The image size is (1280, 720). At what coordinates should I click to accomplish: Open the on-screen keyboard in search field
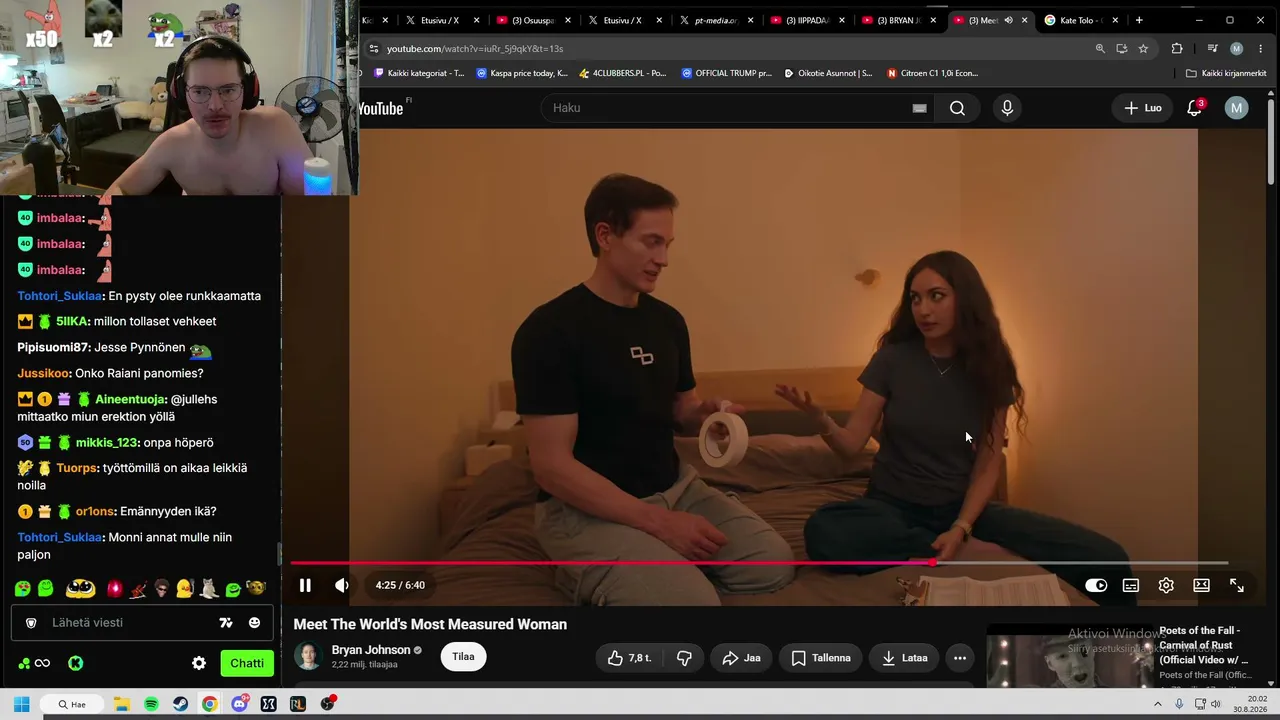[x=919, y=108]
